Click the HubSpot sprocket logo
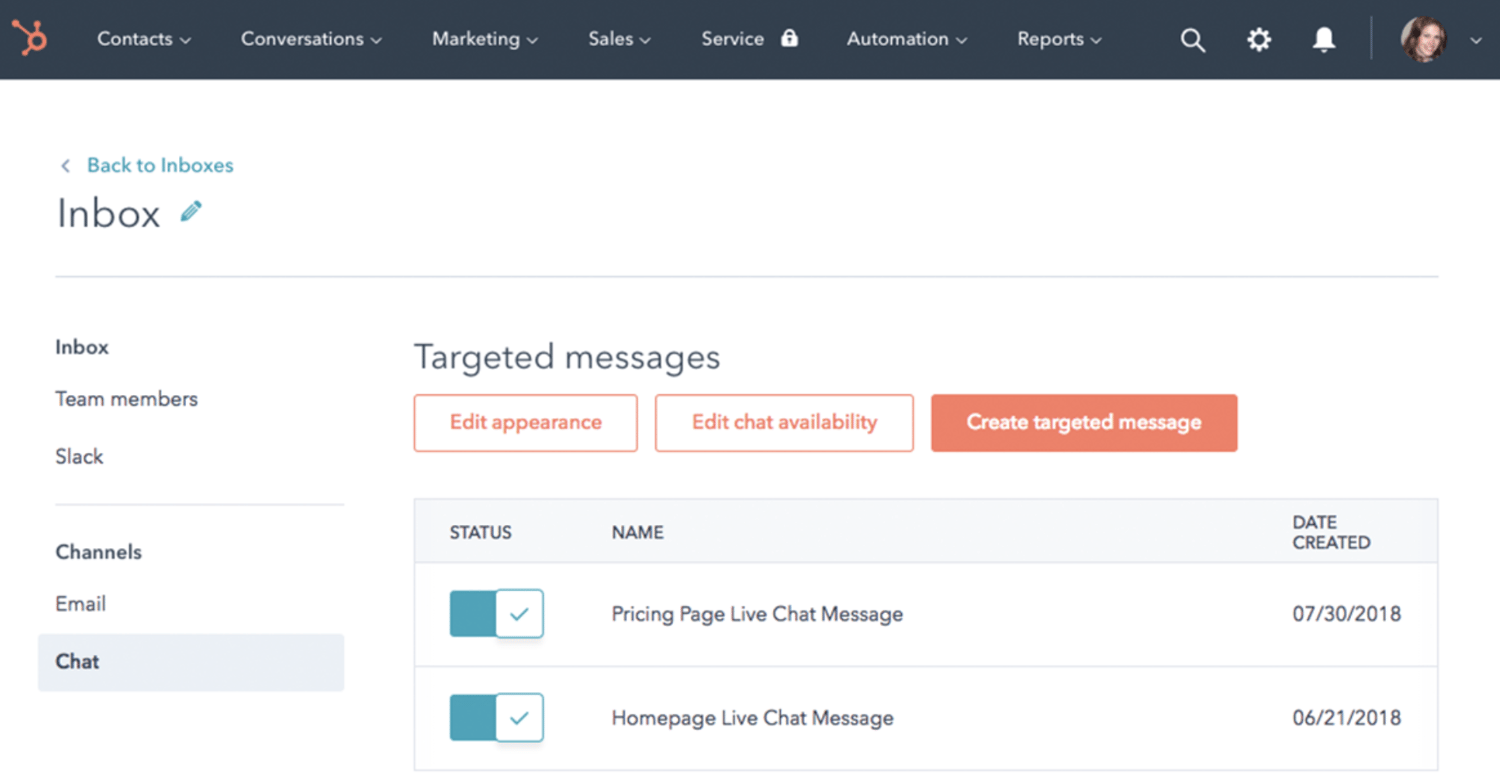Viewport: 1500px width, 784px height. [x=30, y=39]
